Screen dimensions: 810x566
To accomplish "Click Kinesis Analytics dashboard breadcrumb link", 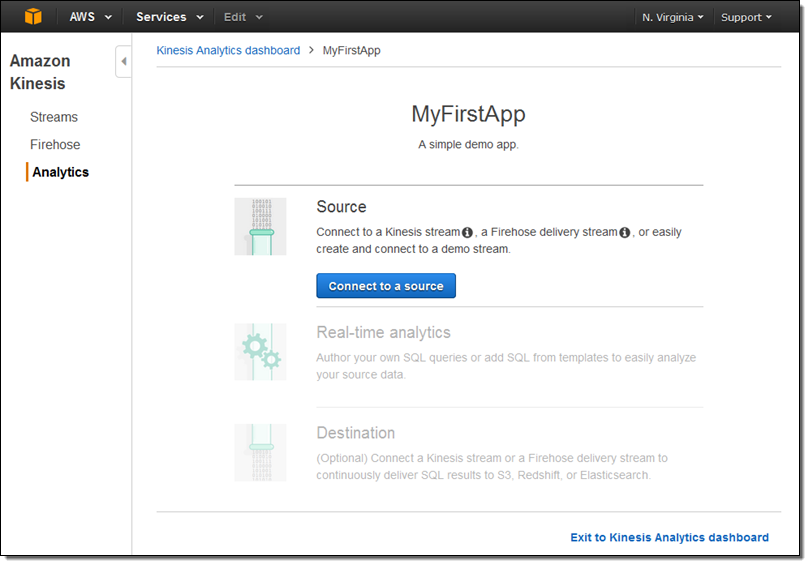I will click(228, 50).
